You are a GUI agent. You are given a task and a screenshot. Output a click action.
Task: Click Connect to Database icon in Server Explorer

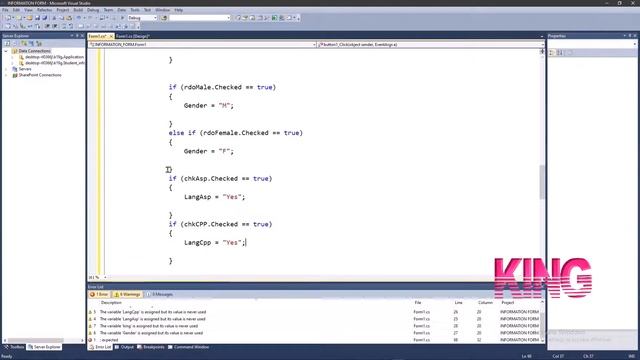24,43
